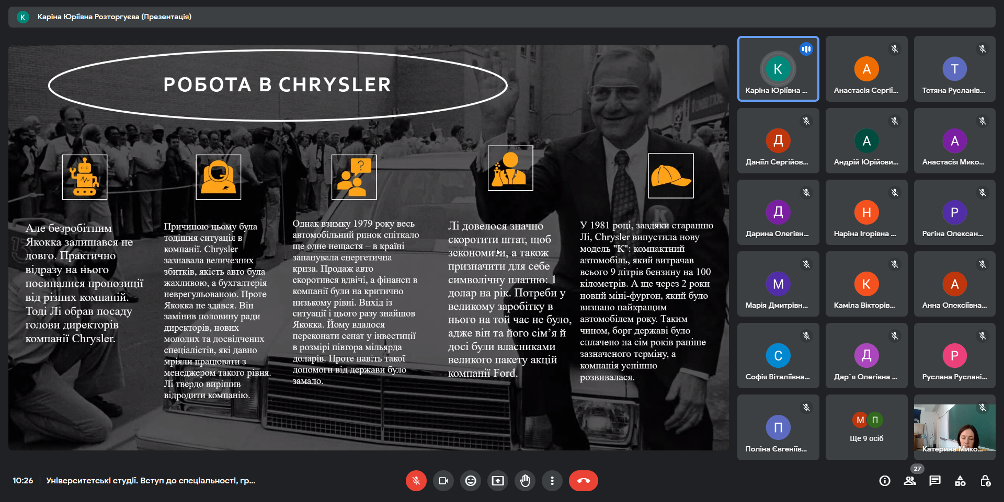Open the meeting details info icon
Image resolution: width=1004 pixels, height=502 pixels.
tap(884, 480)
